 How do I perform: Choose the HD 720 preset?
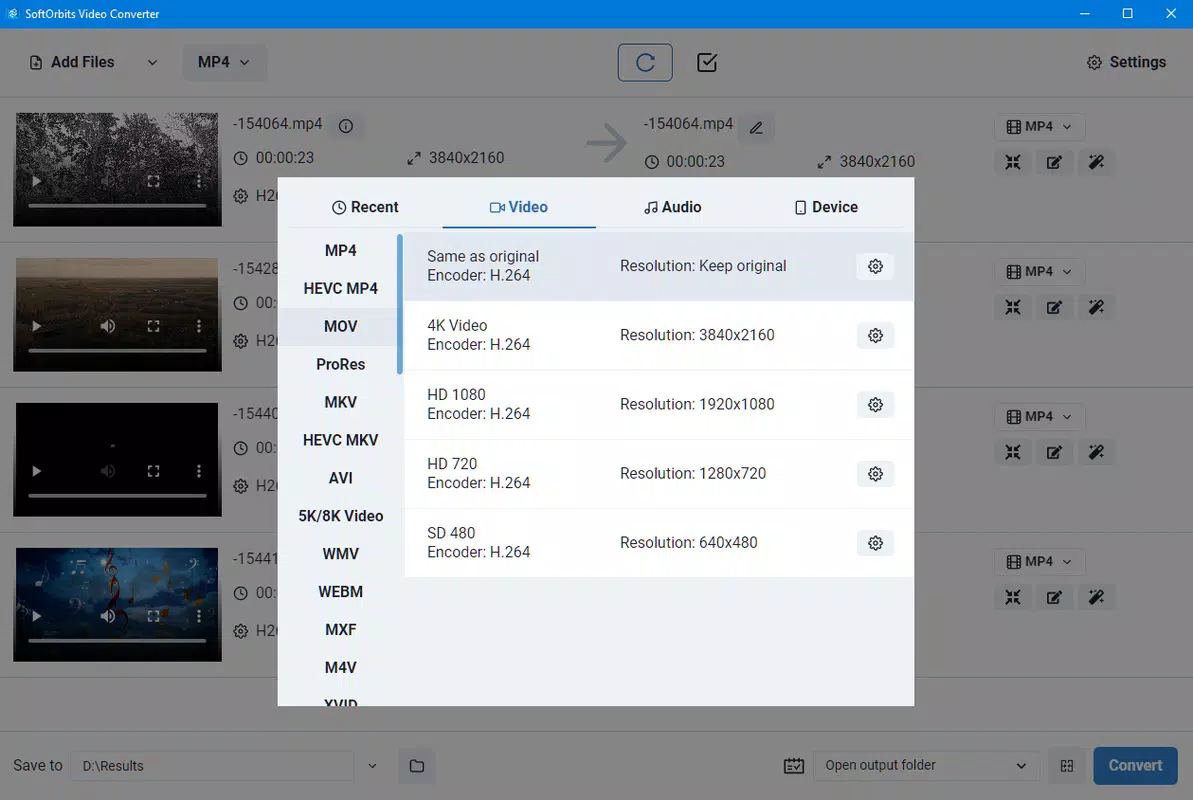pos(658,473)
